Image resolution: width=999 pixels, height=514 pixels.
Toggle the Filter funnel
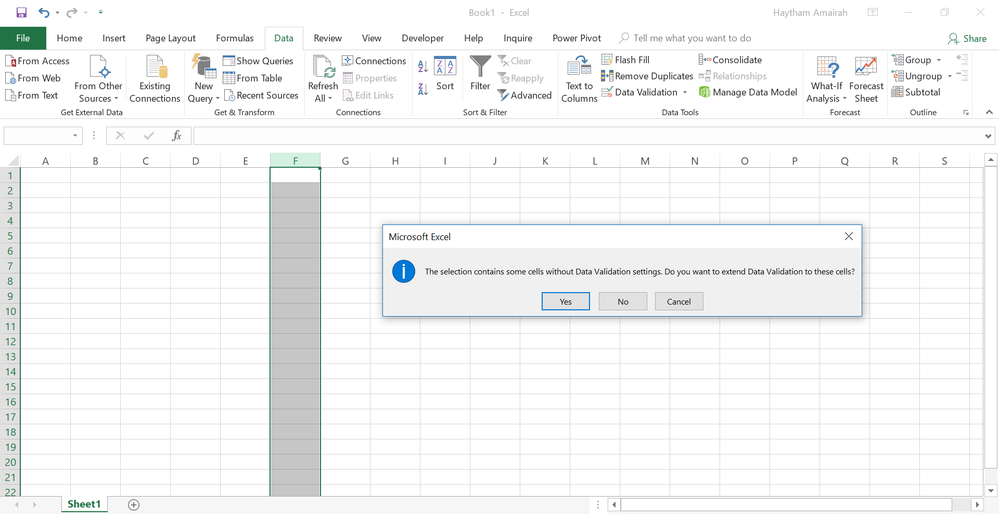click(480, 74)
